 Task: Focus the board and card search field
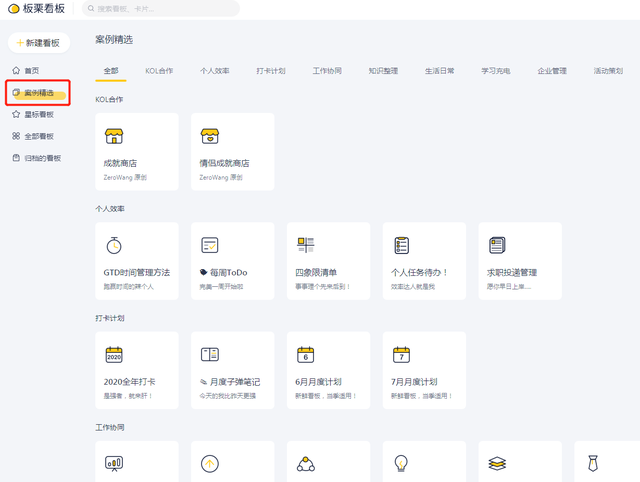coord(161,9)
